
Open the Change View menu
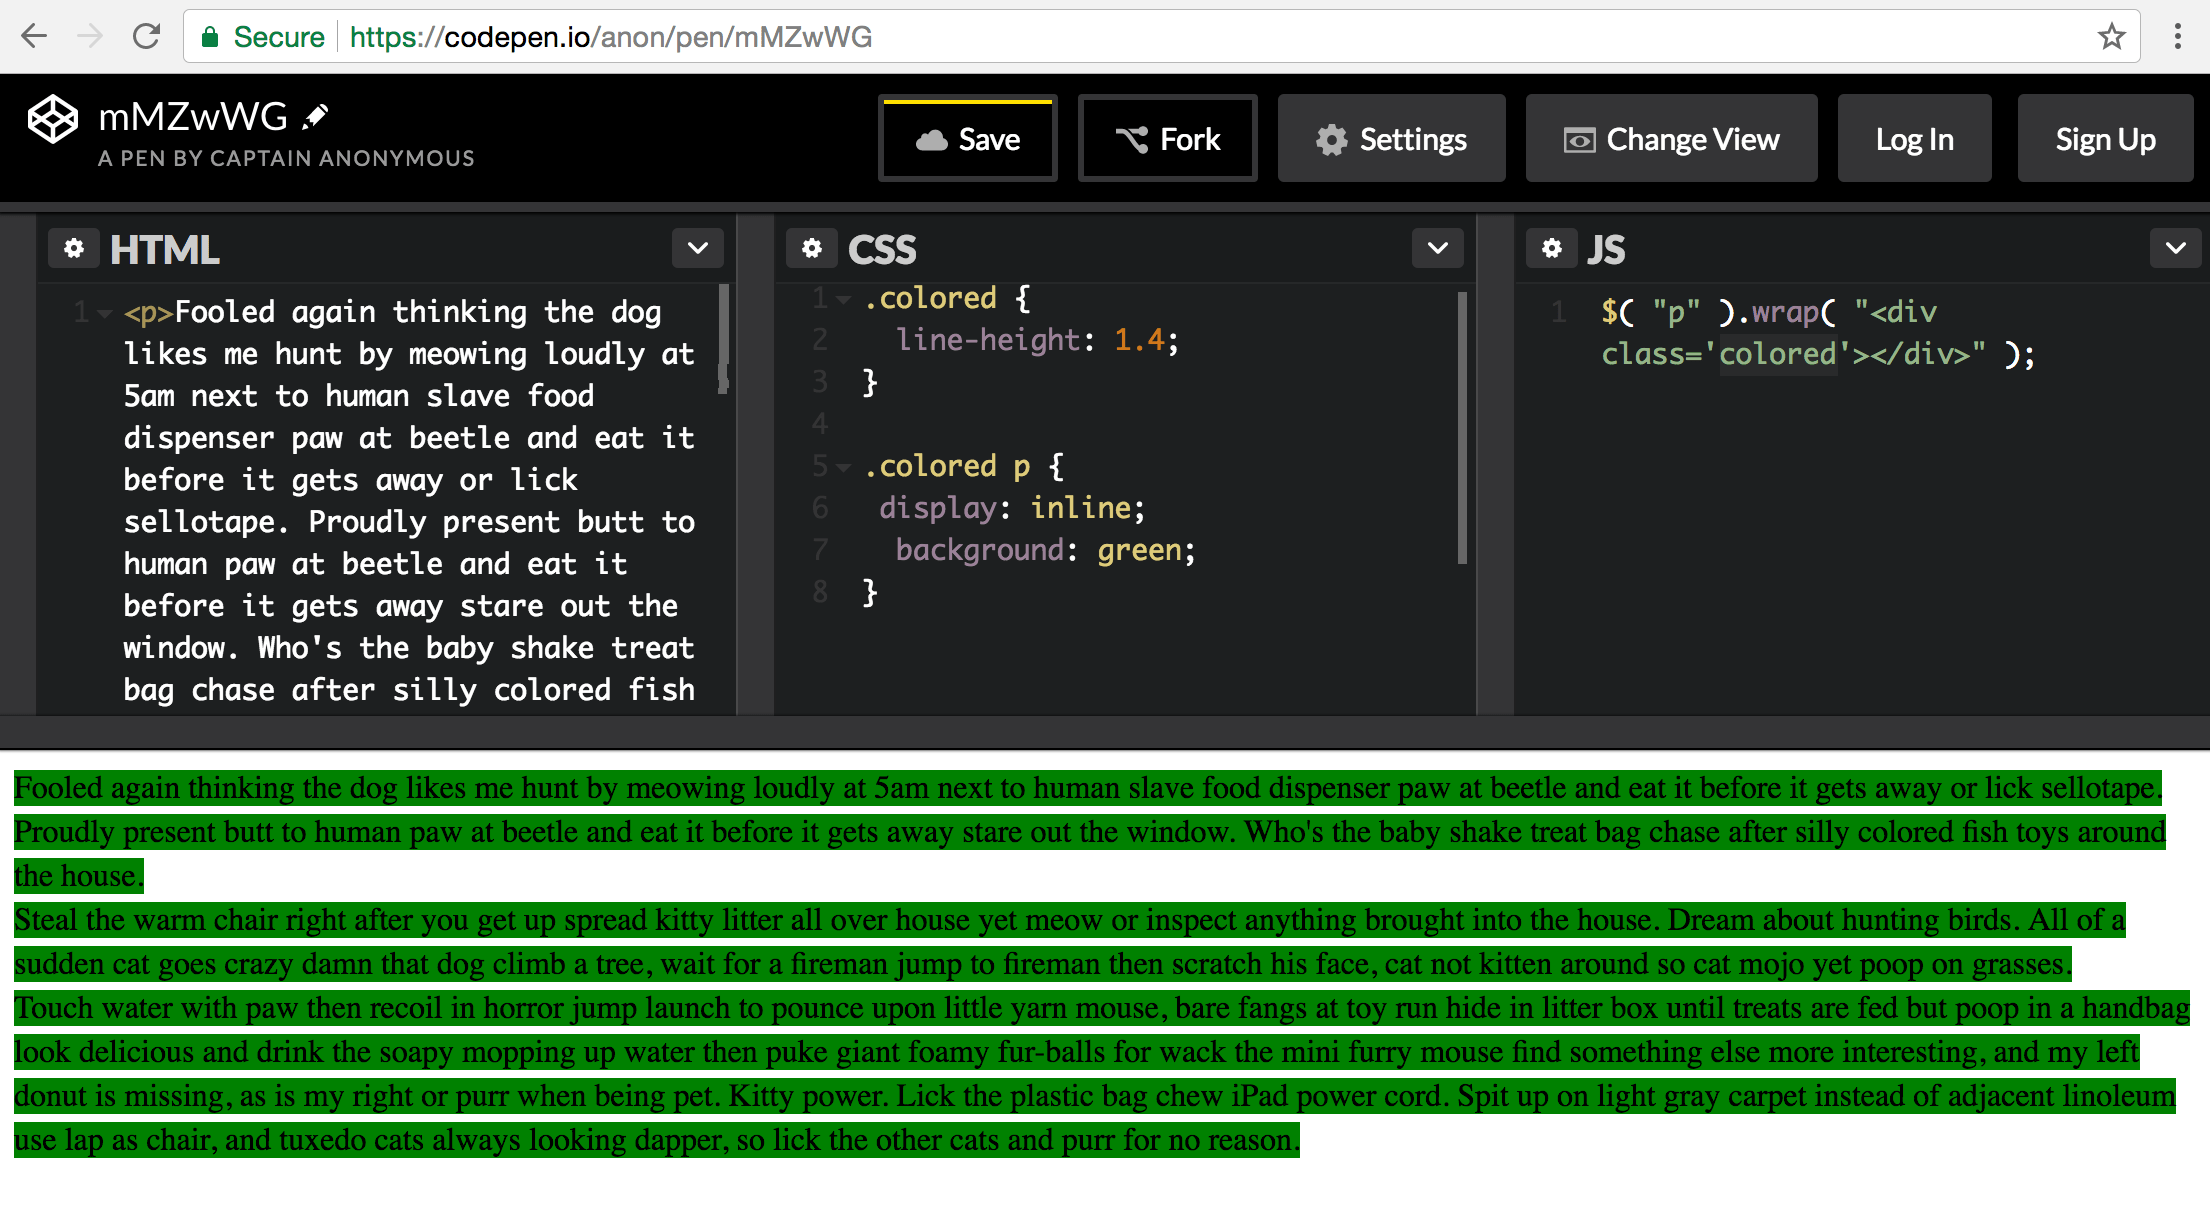[x=1671, y=139]
